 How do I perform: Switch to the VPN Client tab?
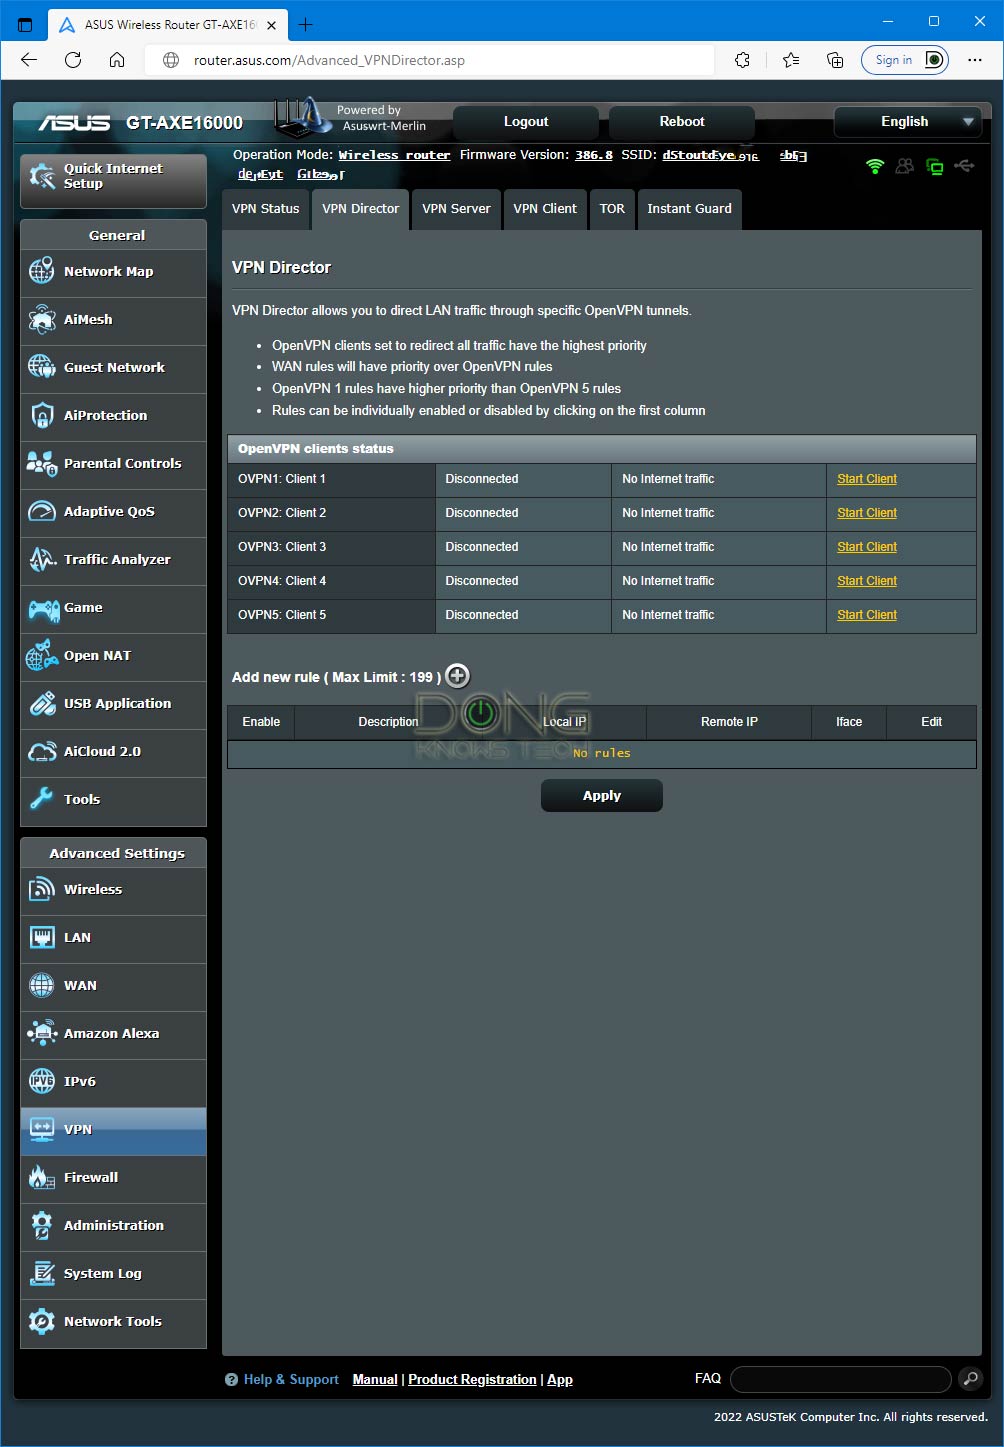(x=545, y=209)
